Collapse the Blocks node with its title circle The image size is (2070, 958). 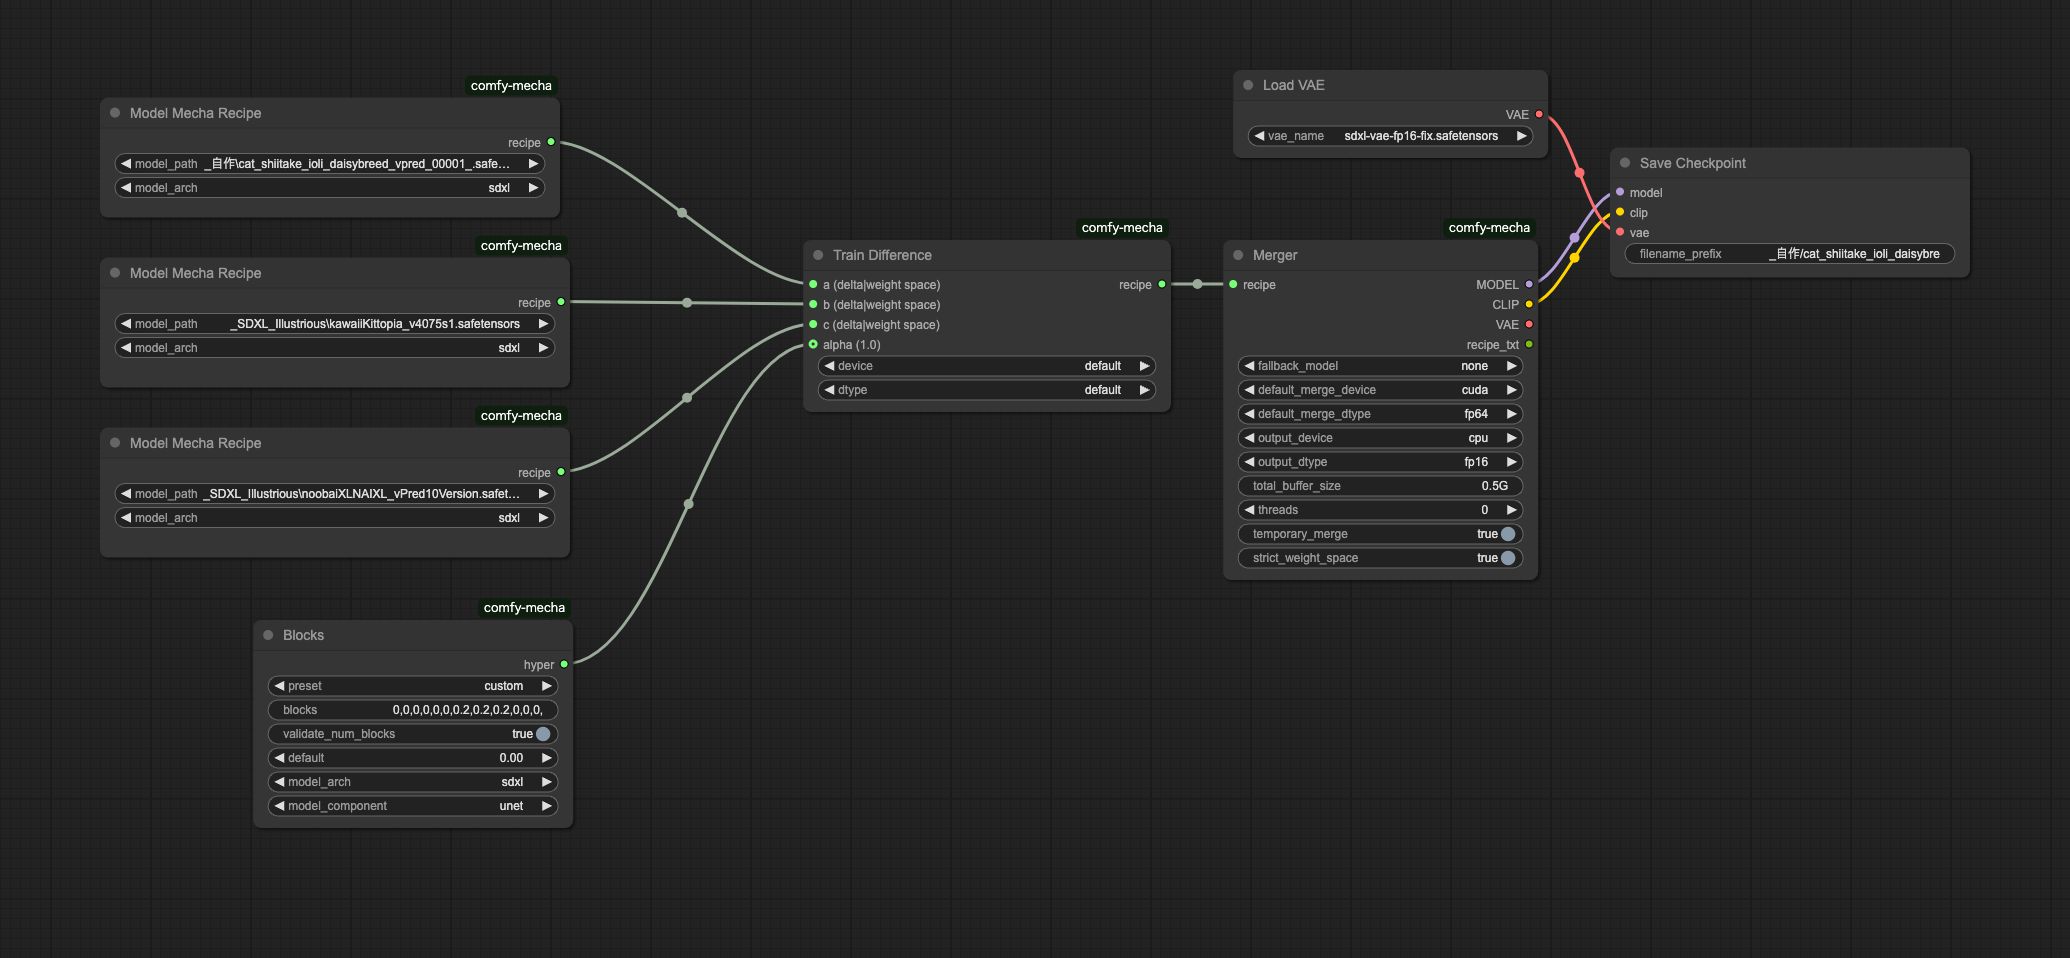(x=267, y=635)
